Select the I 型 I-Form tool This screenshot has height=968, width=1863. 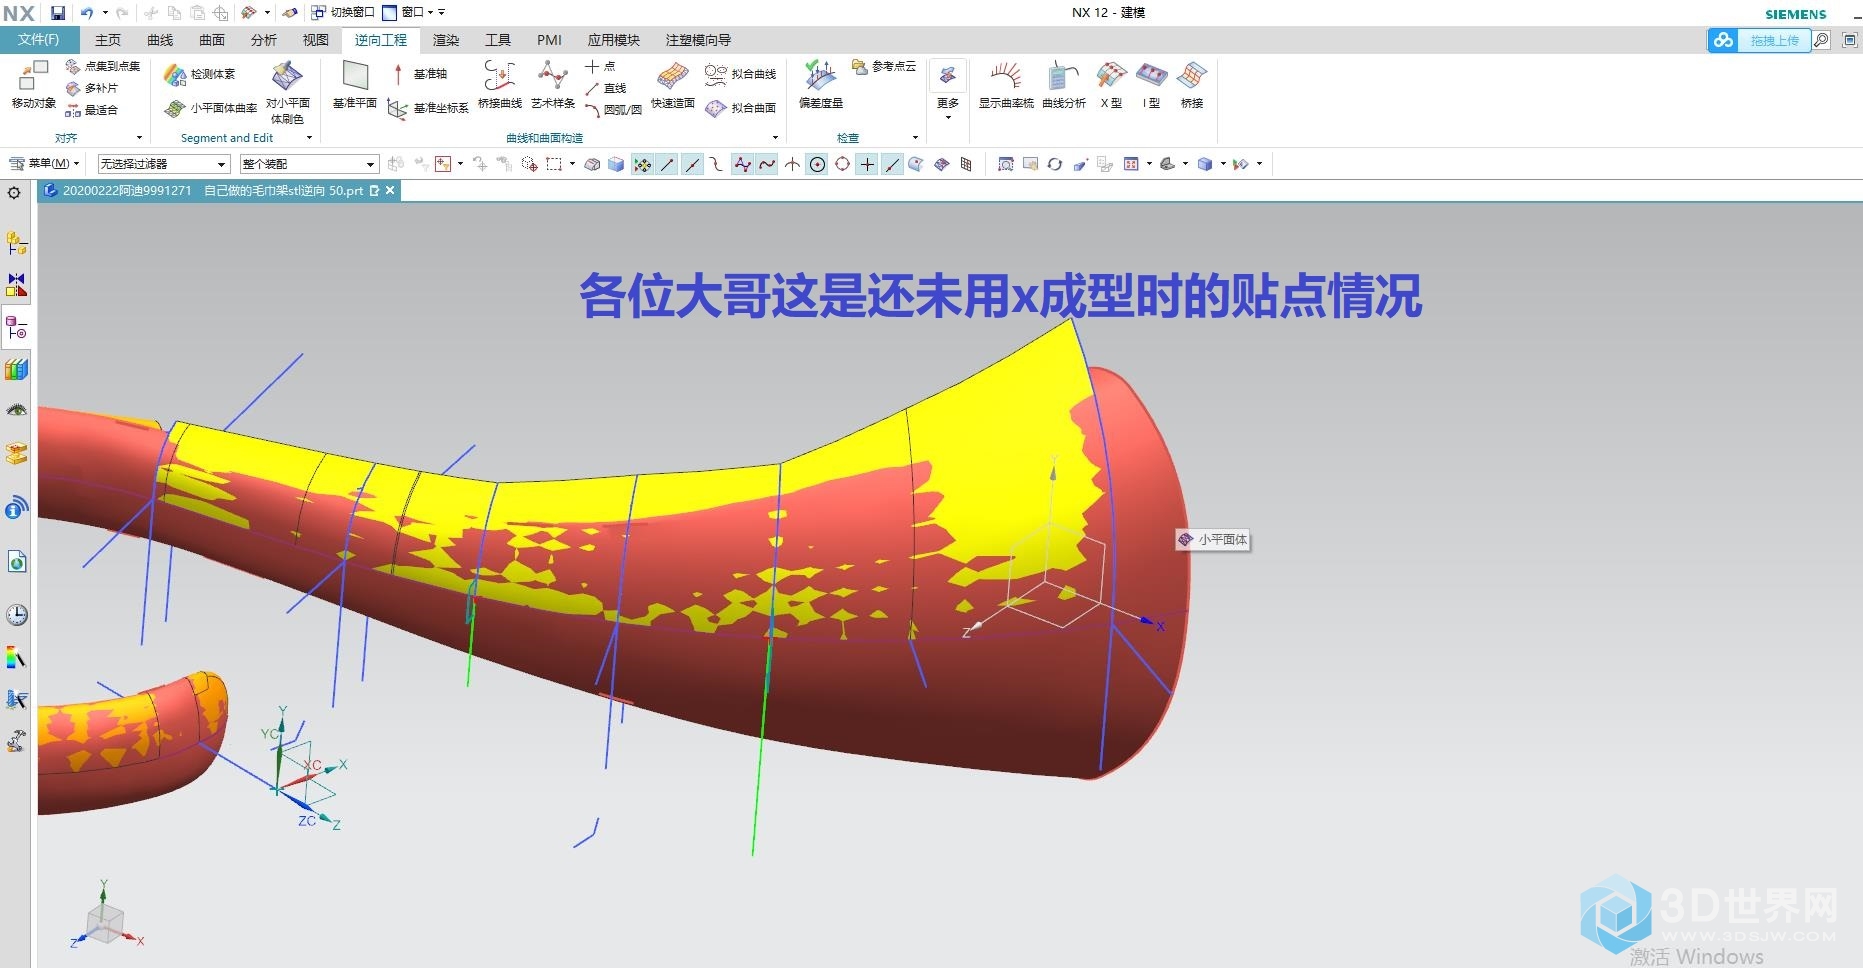[x=1151, y=84]
